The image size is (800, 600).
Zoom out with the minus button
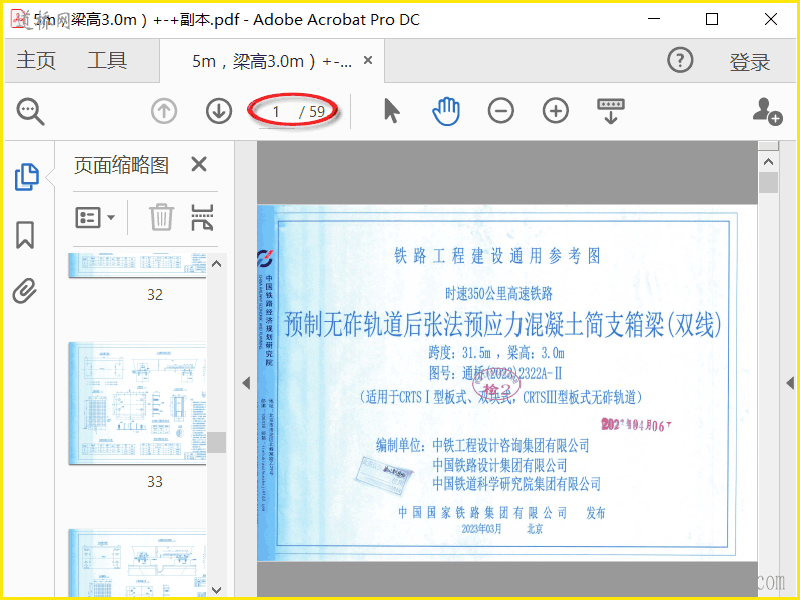coord(501,111)
